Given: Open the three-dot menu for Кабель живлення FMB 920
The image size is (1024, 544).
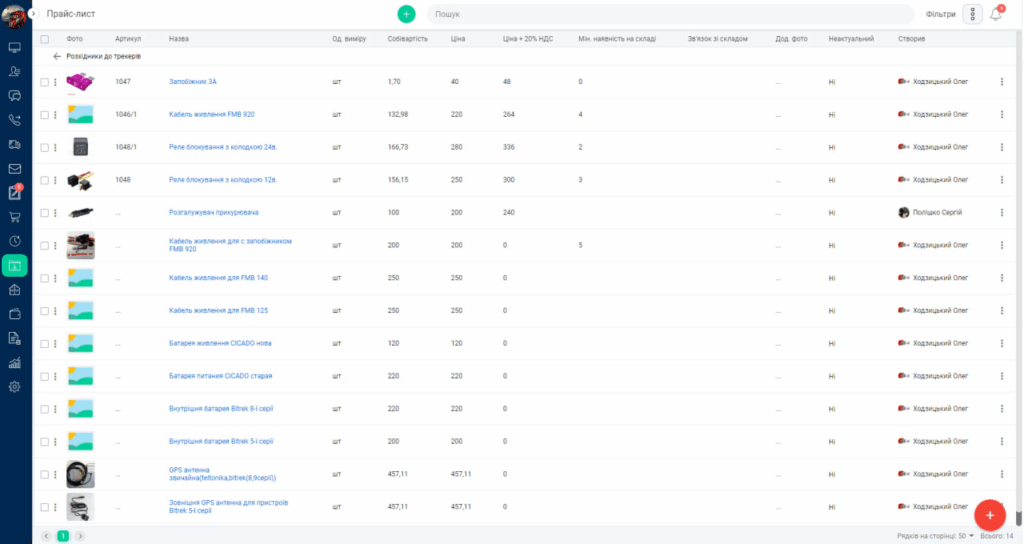Looking at the screenshot, I should tap(1001, 115).
